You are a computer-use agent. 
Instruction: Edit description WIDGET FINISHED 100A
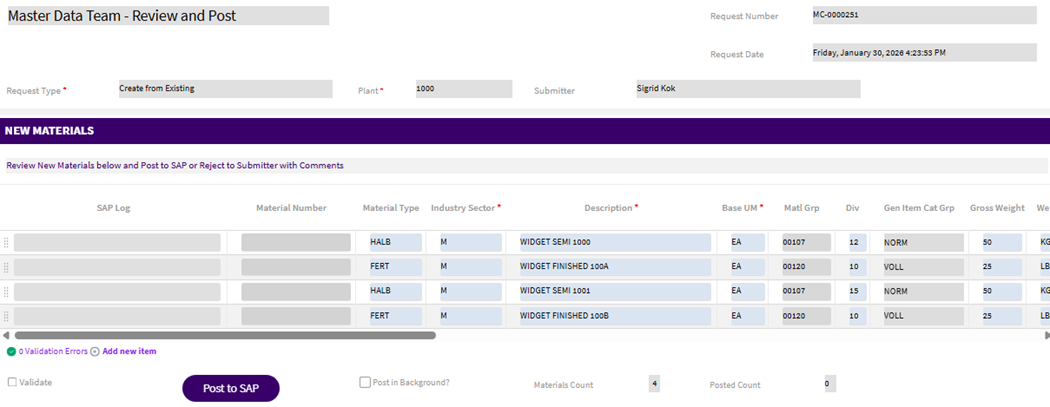click(615, 267)
